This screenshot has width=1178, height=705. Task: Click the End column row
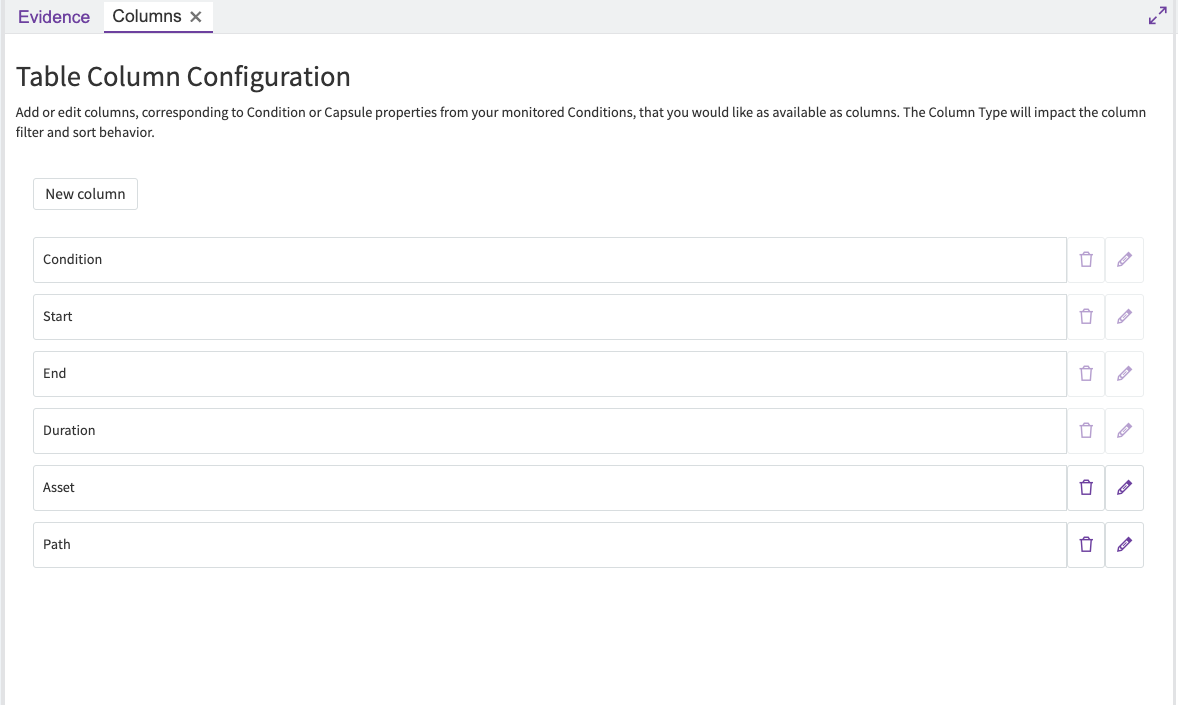pyautogui.click(x=550, y=374)
